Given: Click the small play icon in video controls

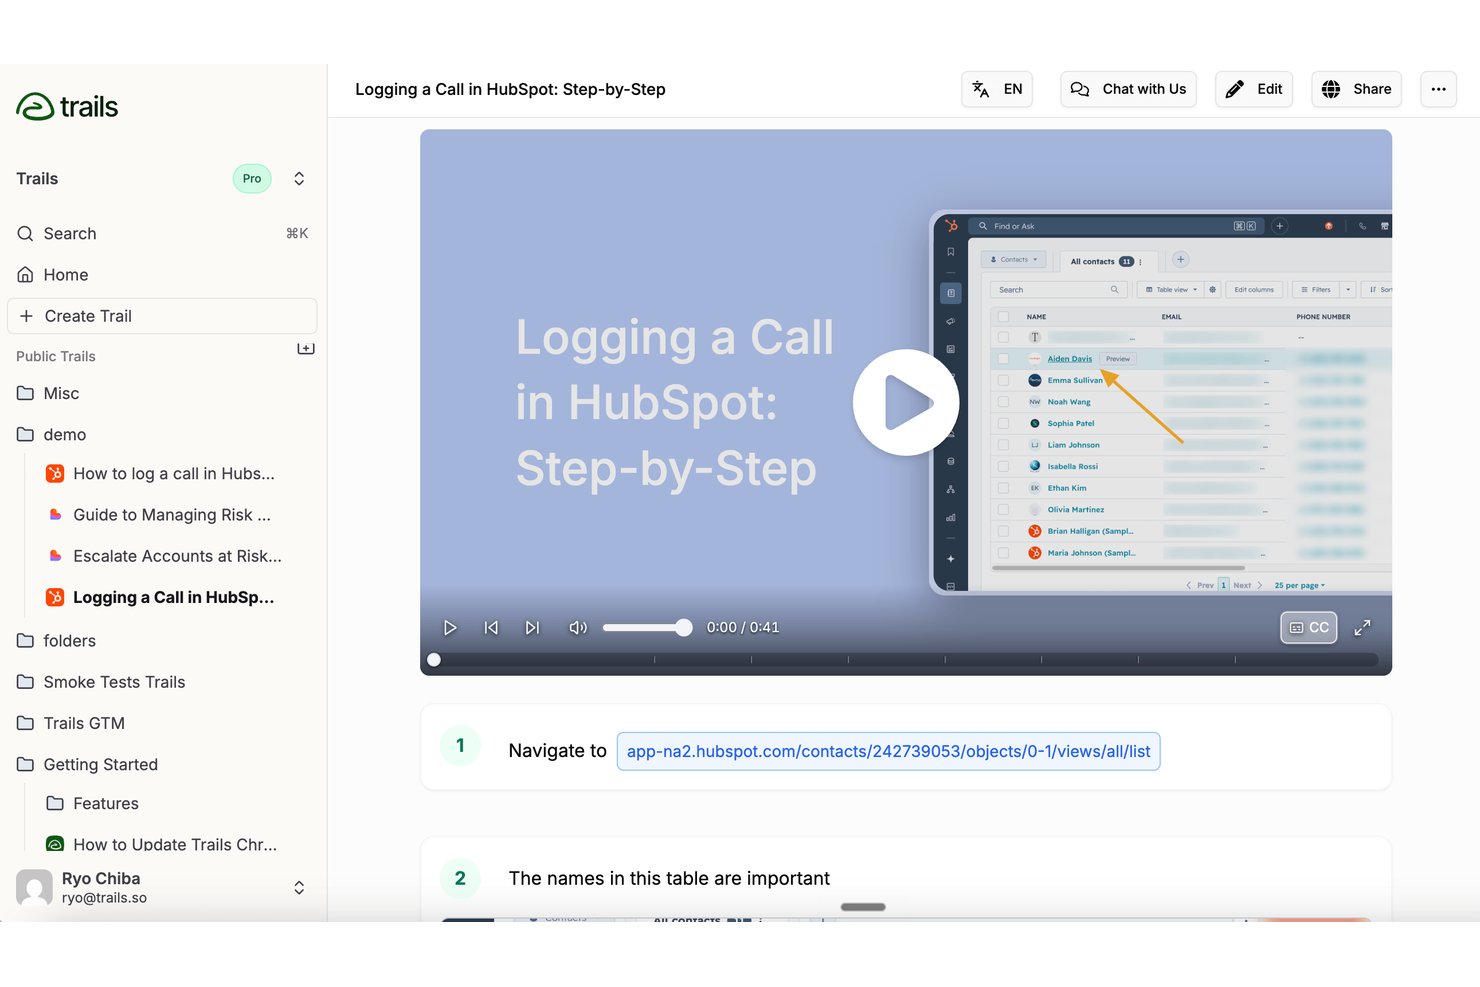Looking at the screenshot, I should tap(450, 628).
